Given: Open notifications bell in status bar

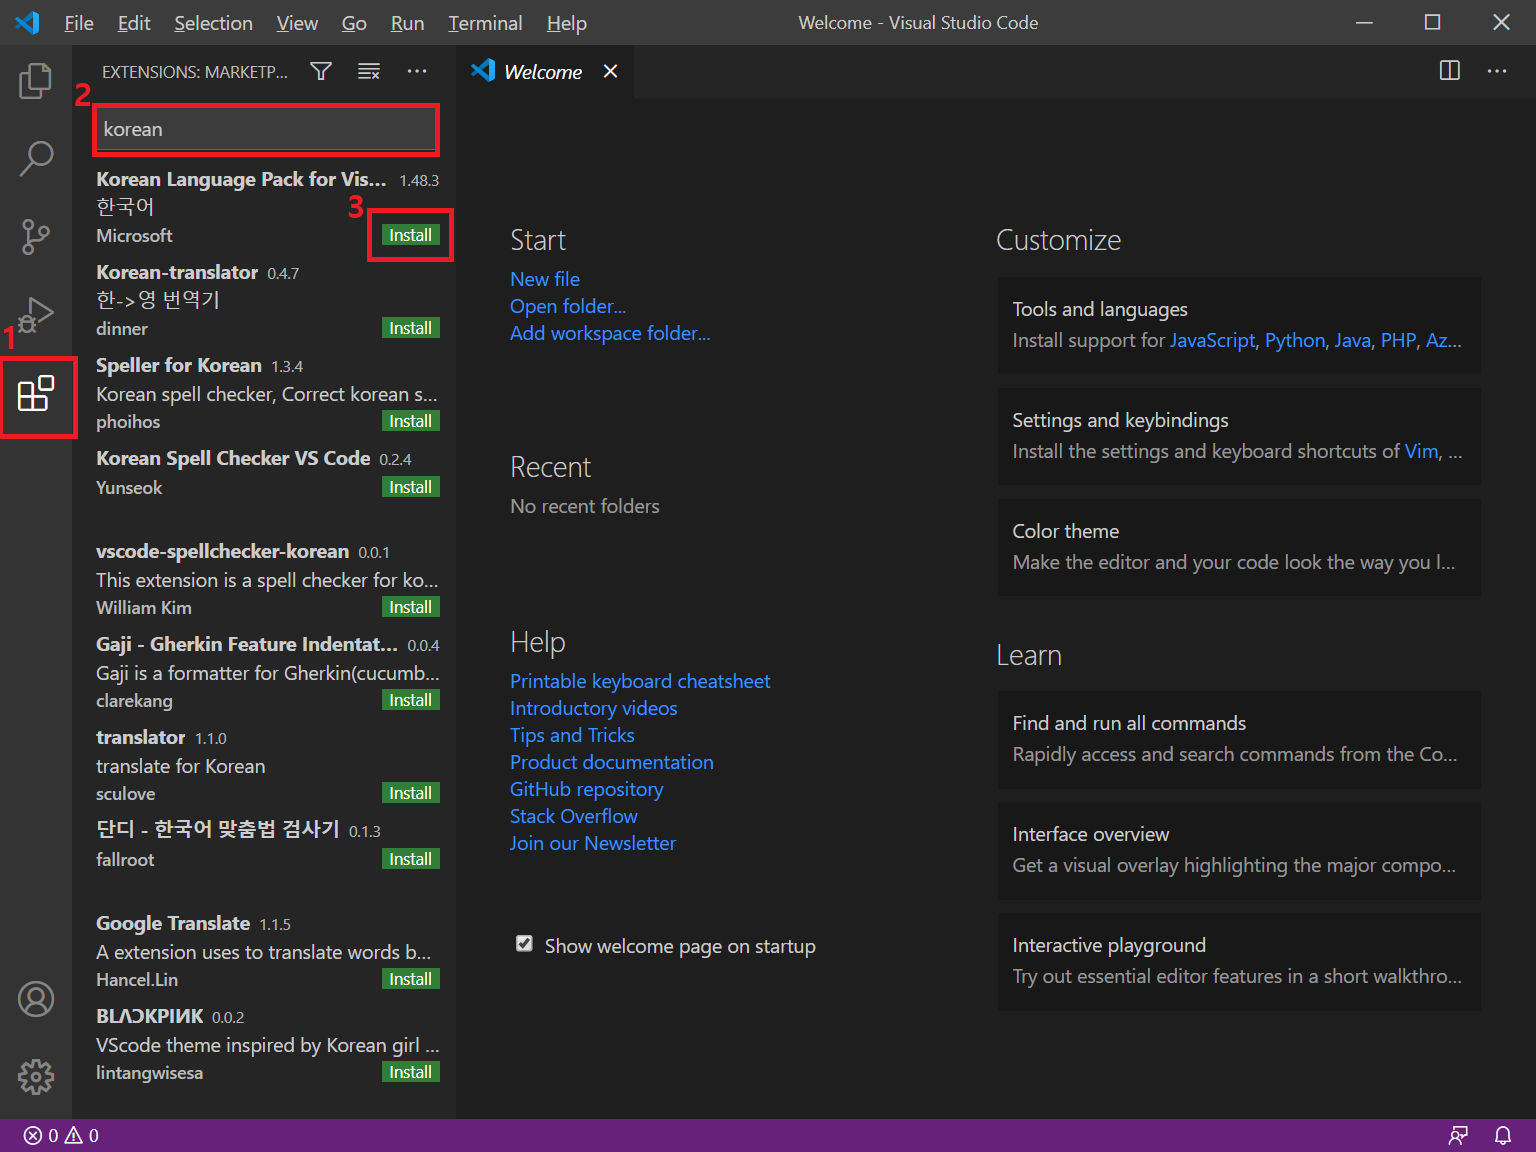Looking at the screenshot, I should click(x=1503, y=1135).
